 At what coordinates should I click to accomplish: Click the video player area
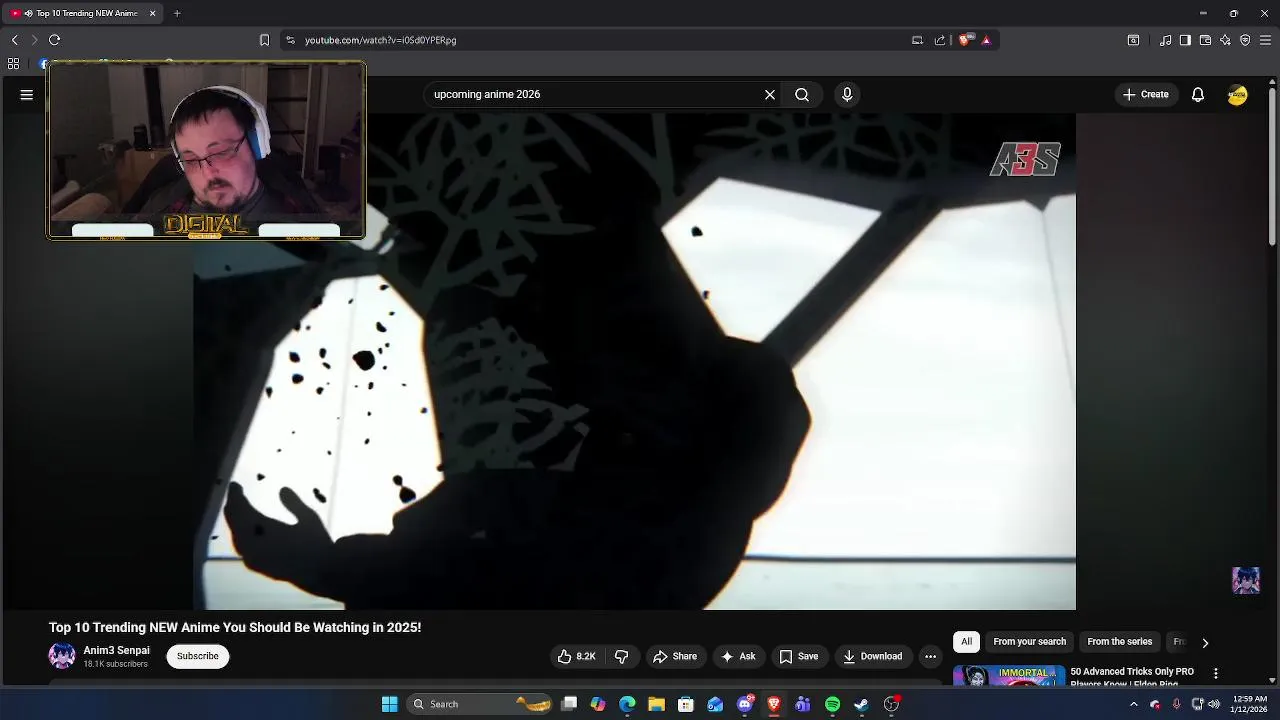coord(634,361)
